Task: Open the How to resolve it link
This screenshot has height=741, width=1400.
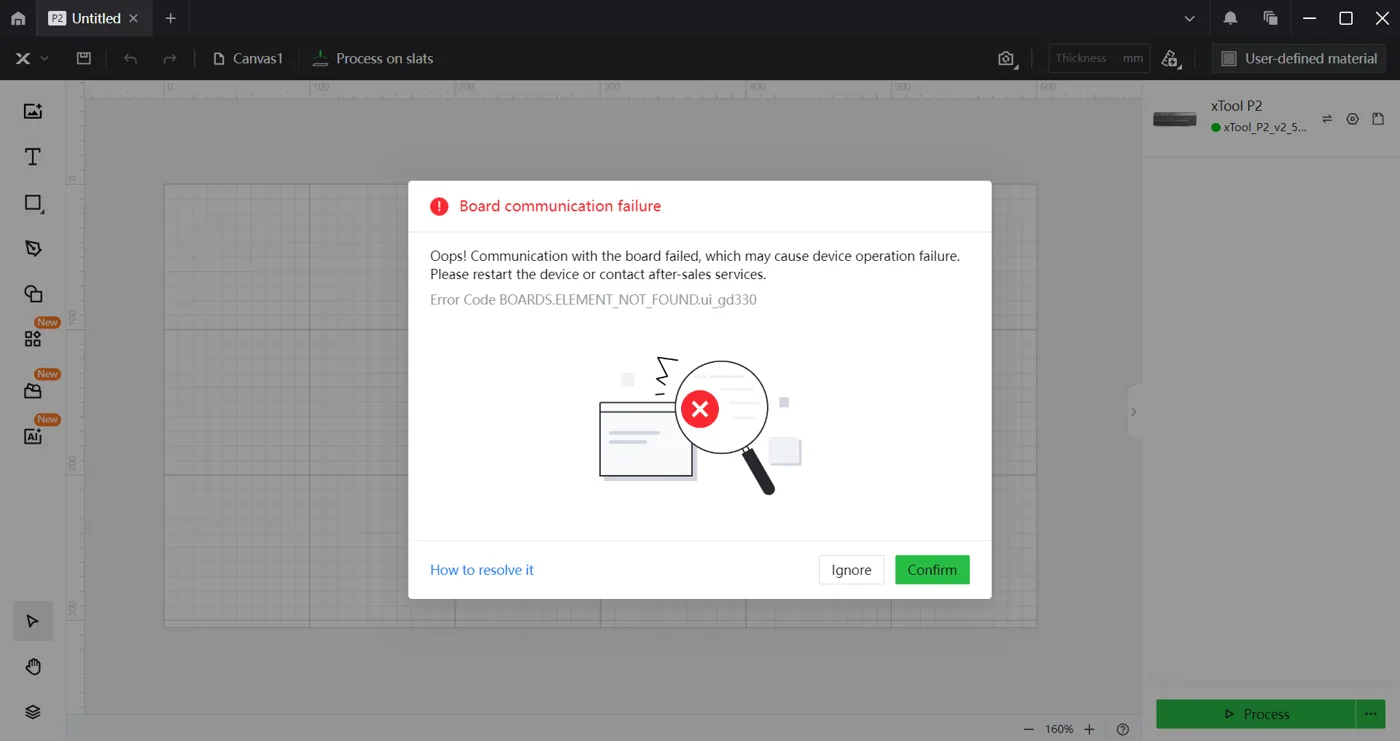Action: (482, 570)
